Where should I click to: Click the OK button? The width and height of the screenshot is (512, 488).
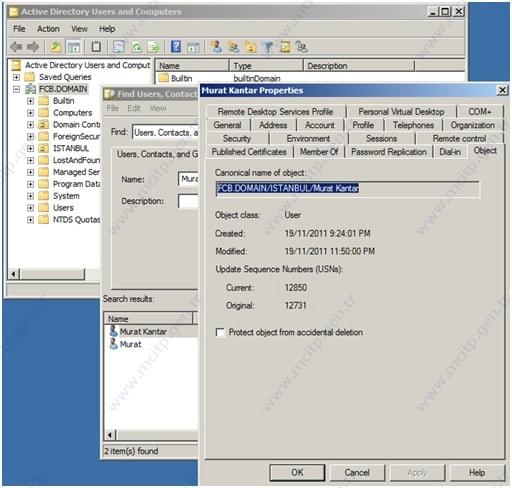(x=297, y=472)
